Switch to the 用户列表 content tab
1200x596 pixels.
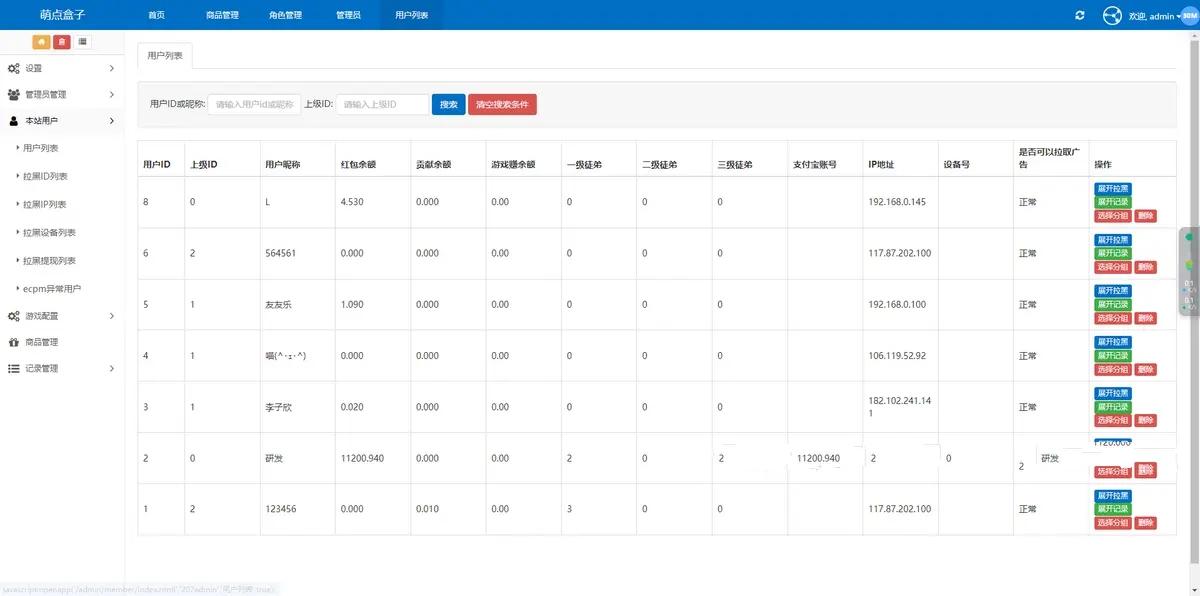coord(165,56)
